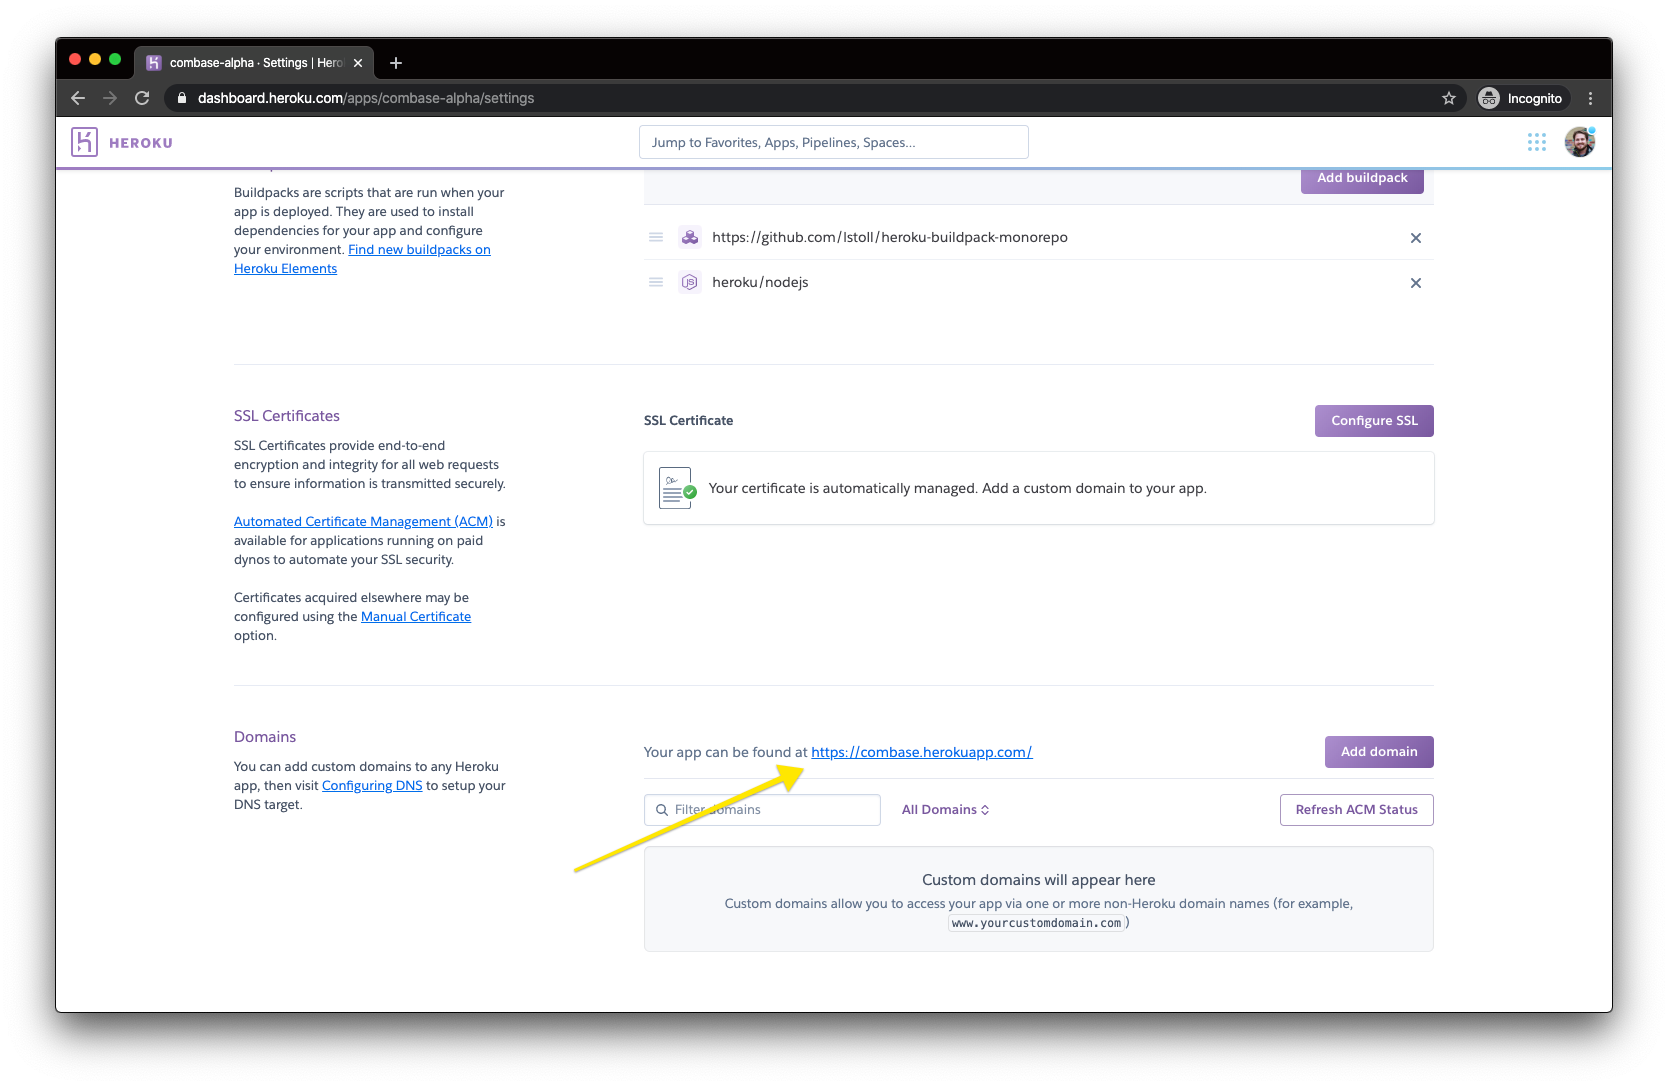Click the nodejs buildpack icon

click(x=690, y=282)
